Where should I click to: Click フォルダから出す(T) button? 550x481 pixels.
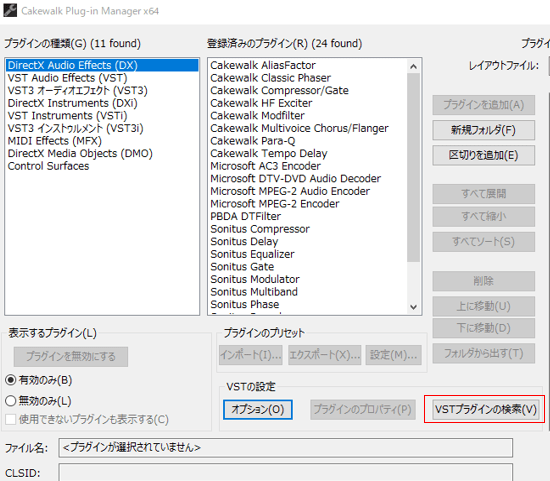click(484, 353)
